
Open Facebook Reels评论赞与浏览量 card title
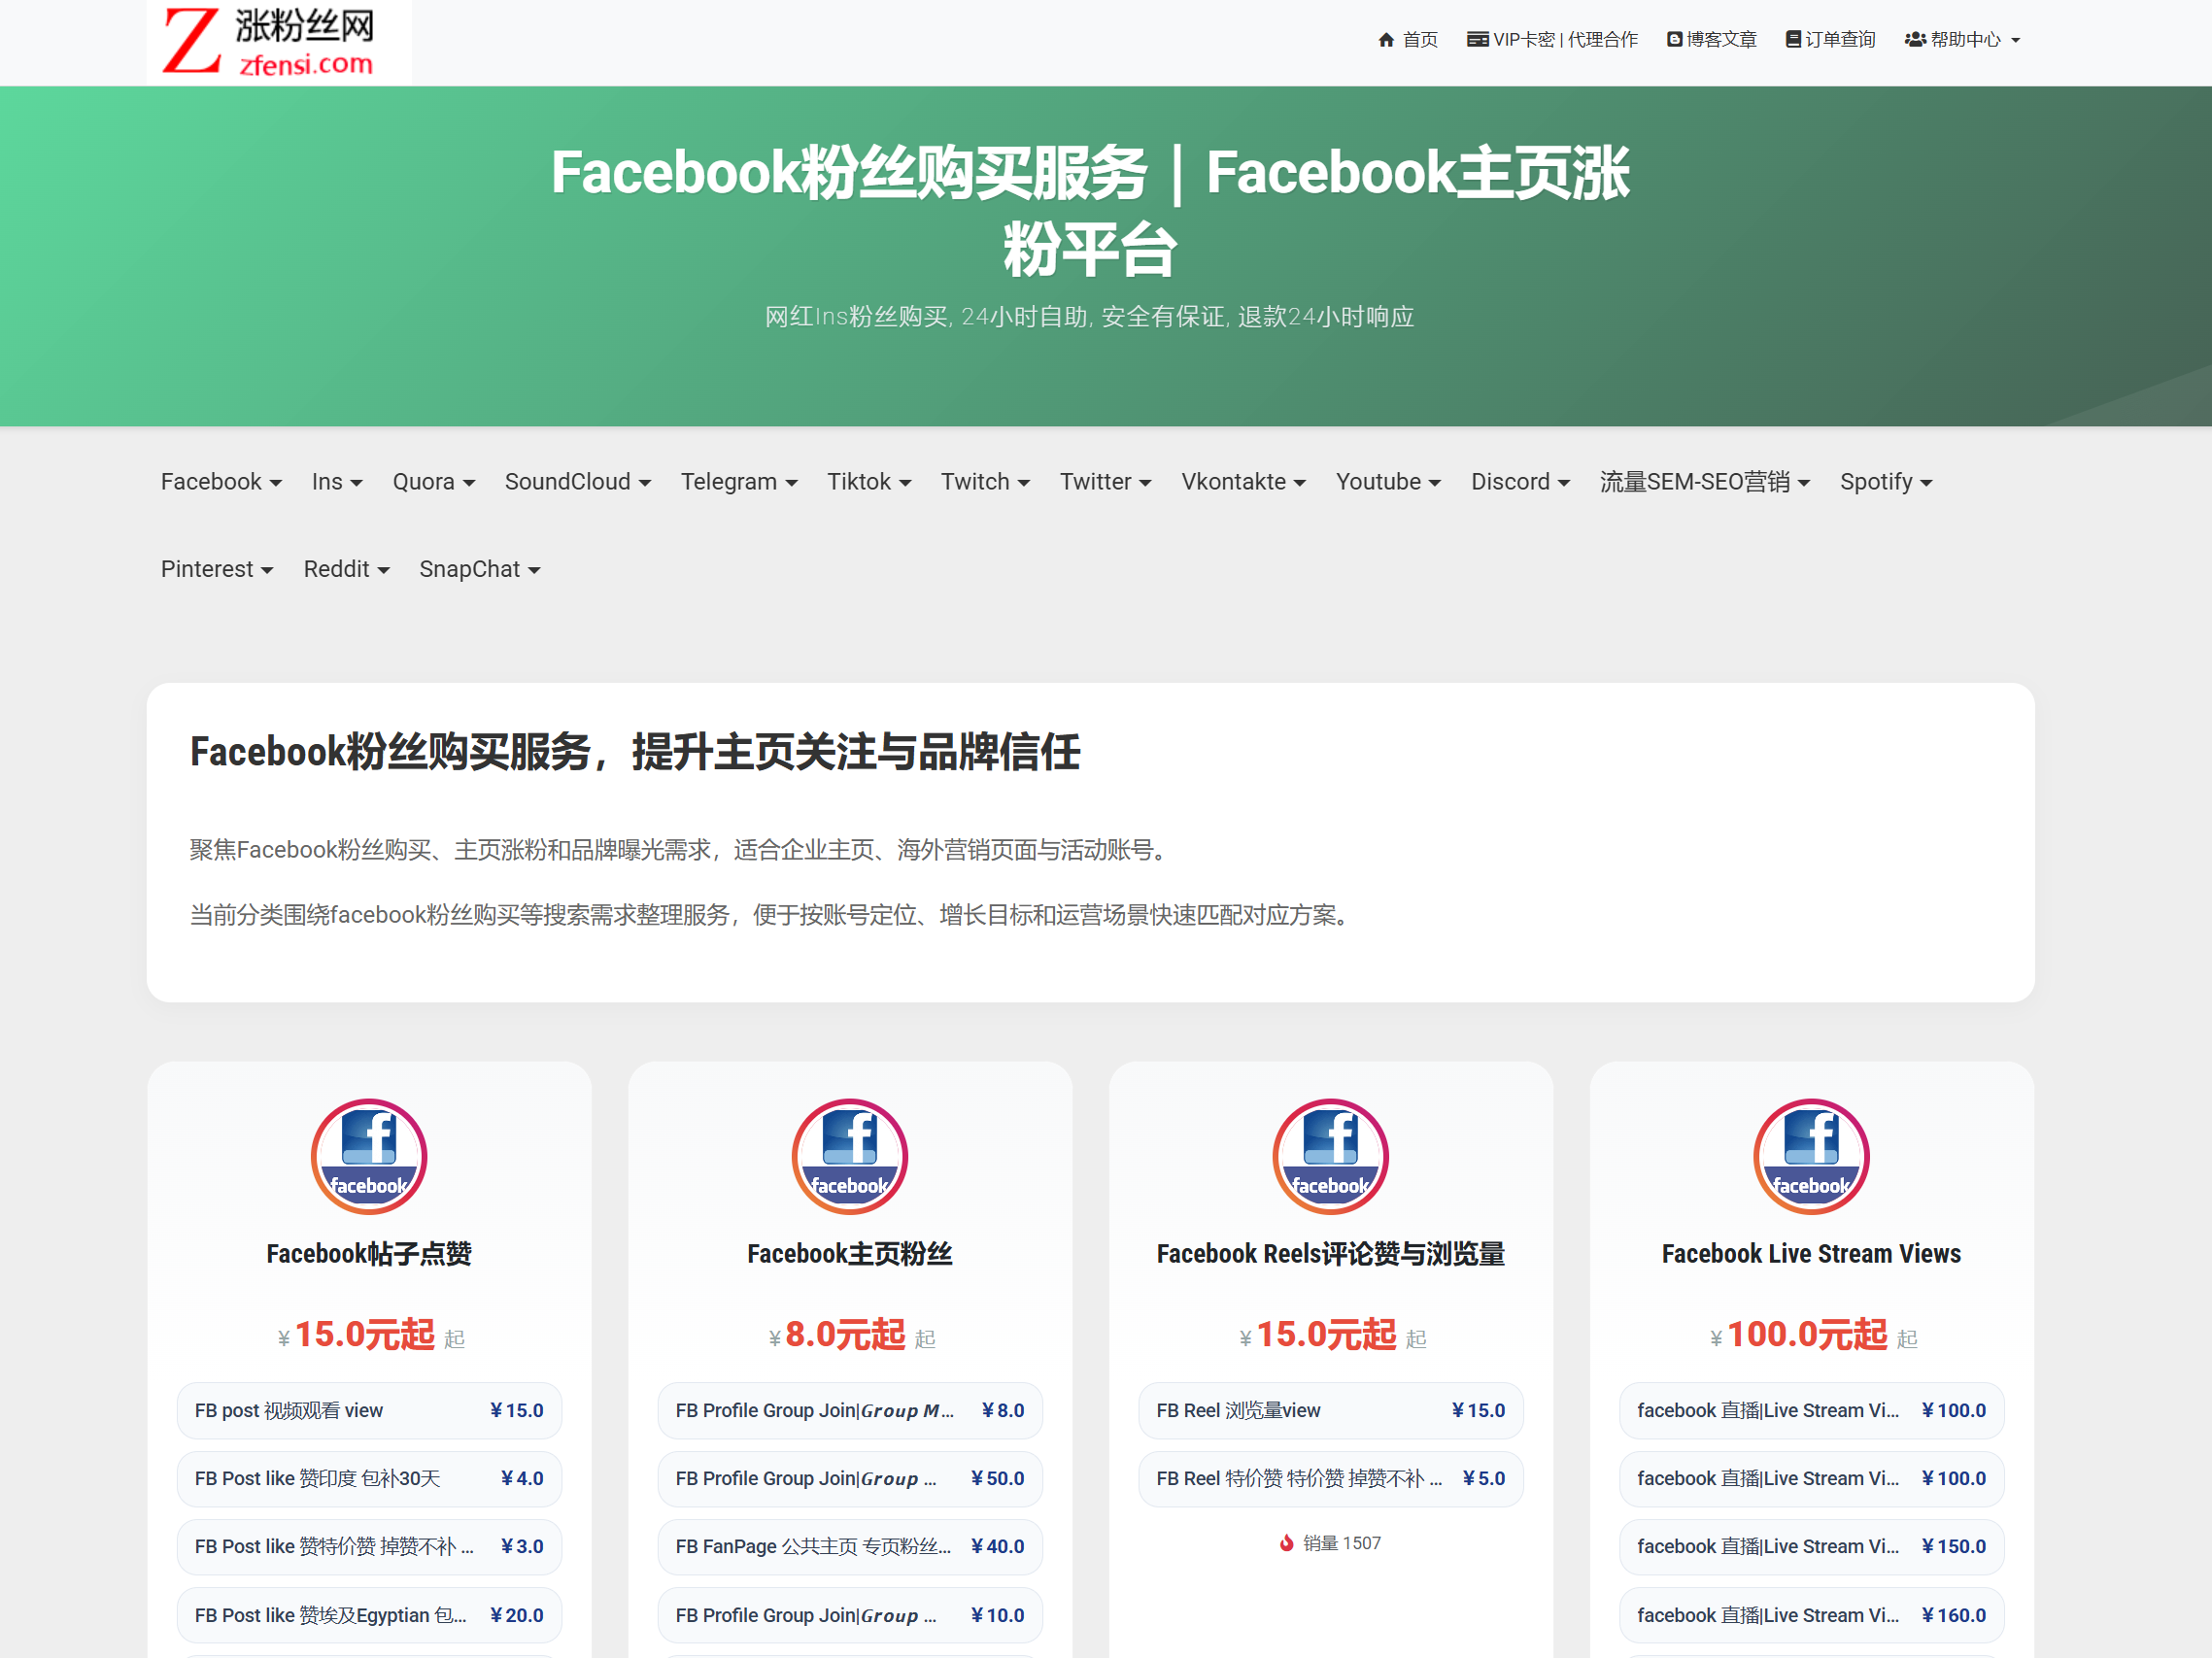tap(1329, 1253)
